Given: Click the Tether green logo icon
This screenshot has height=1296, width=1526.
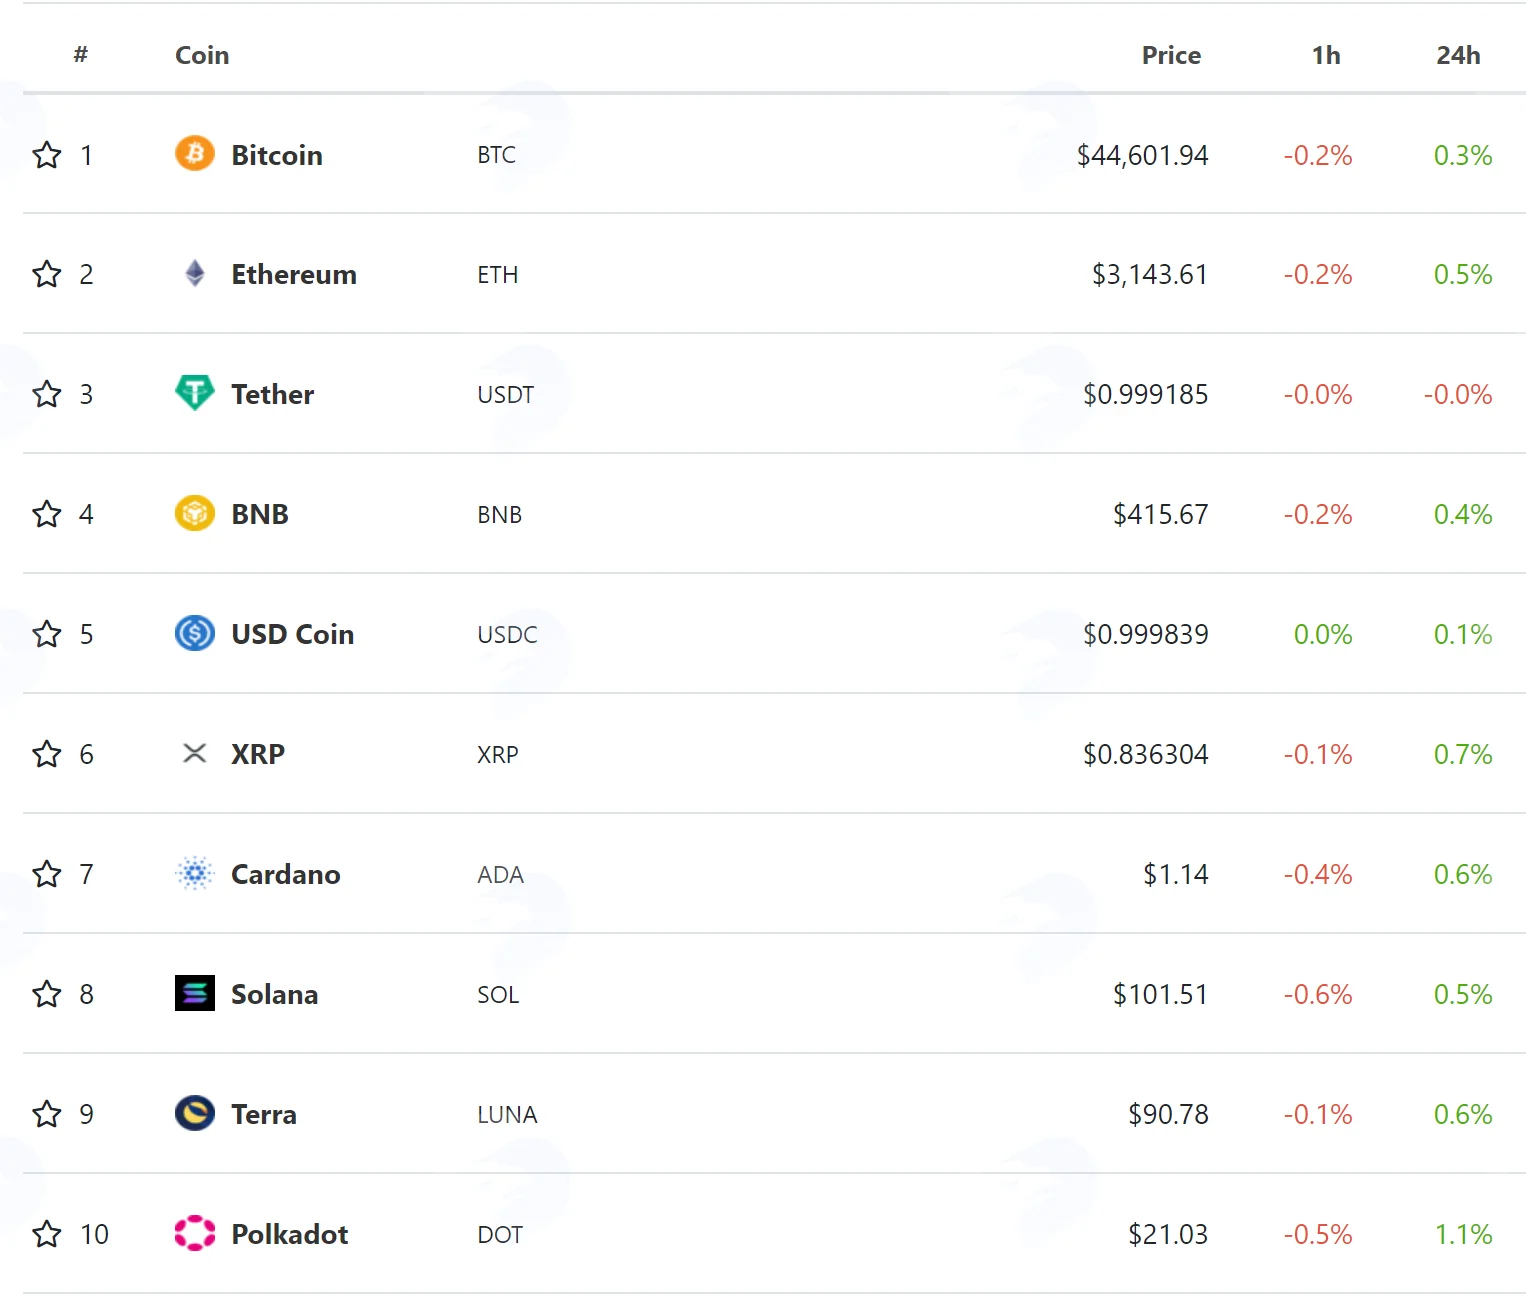Looking at the screenshot, I should pos(195,393).
